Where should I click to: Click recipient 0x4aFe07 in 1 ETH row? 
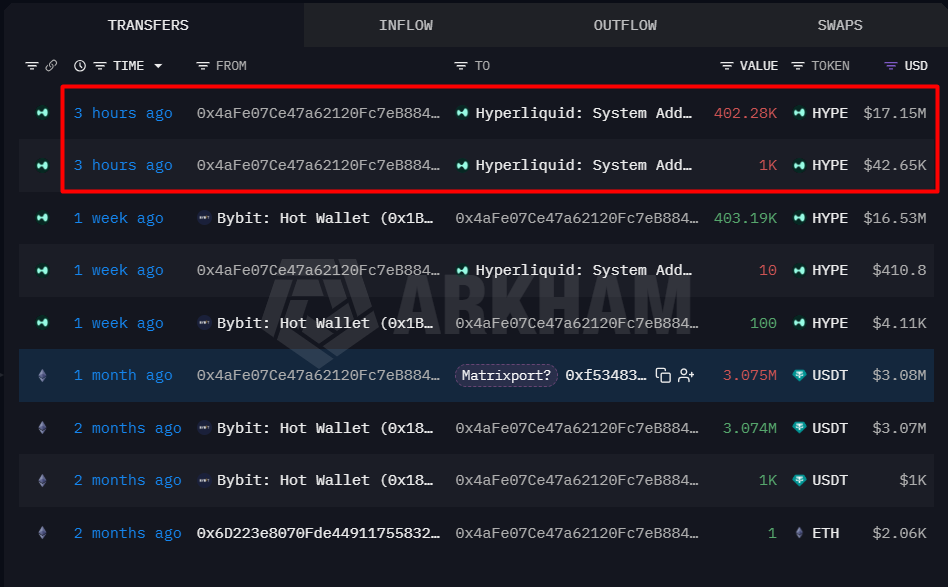pos(577,533)
